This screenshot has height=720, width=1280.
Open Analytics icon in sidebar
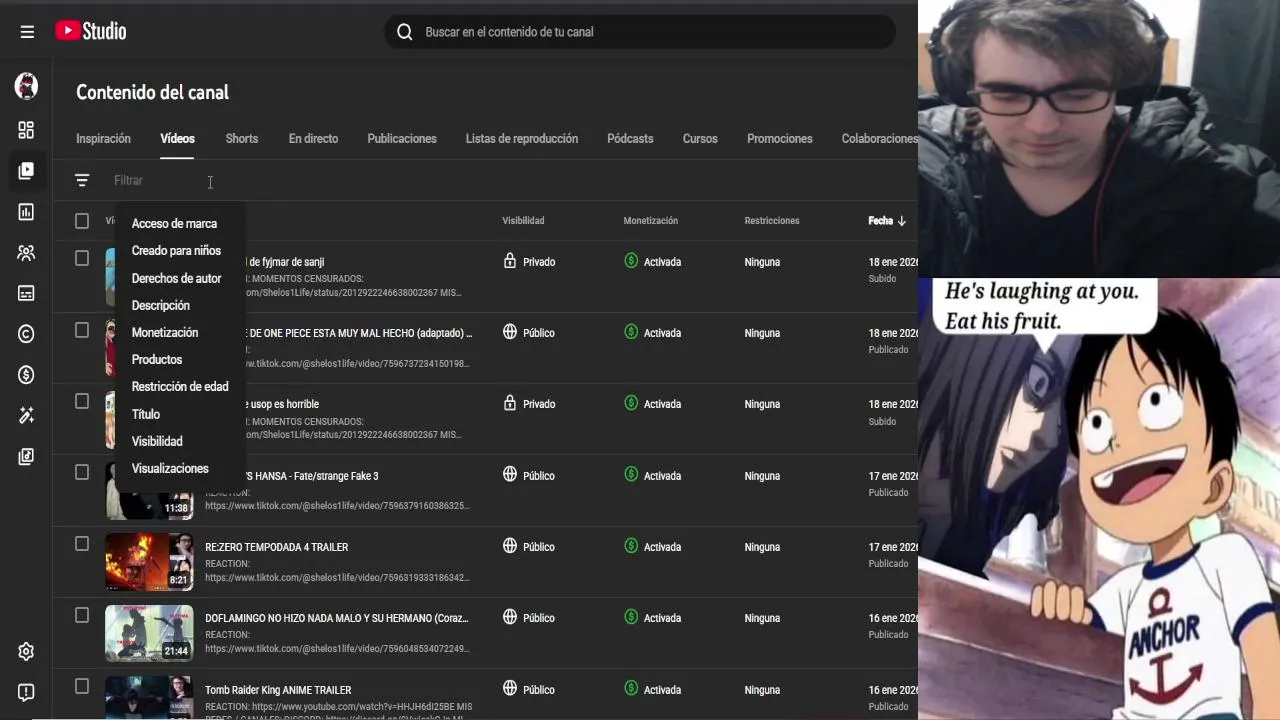click(x=26, y=212)
